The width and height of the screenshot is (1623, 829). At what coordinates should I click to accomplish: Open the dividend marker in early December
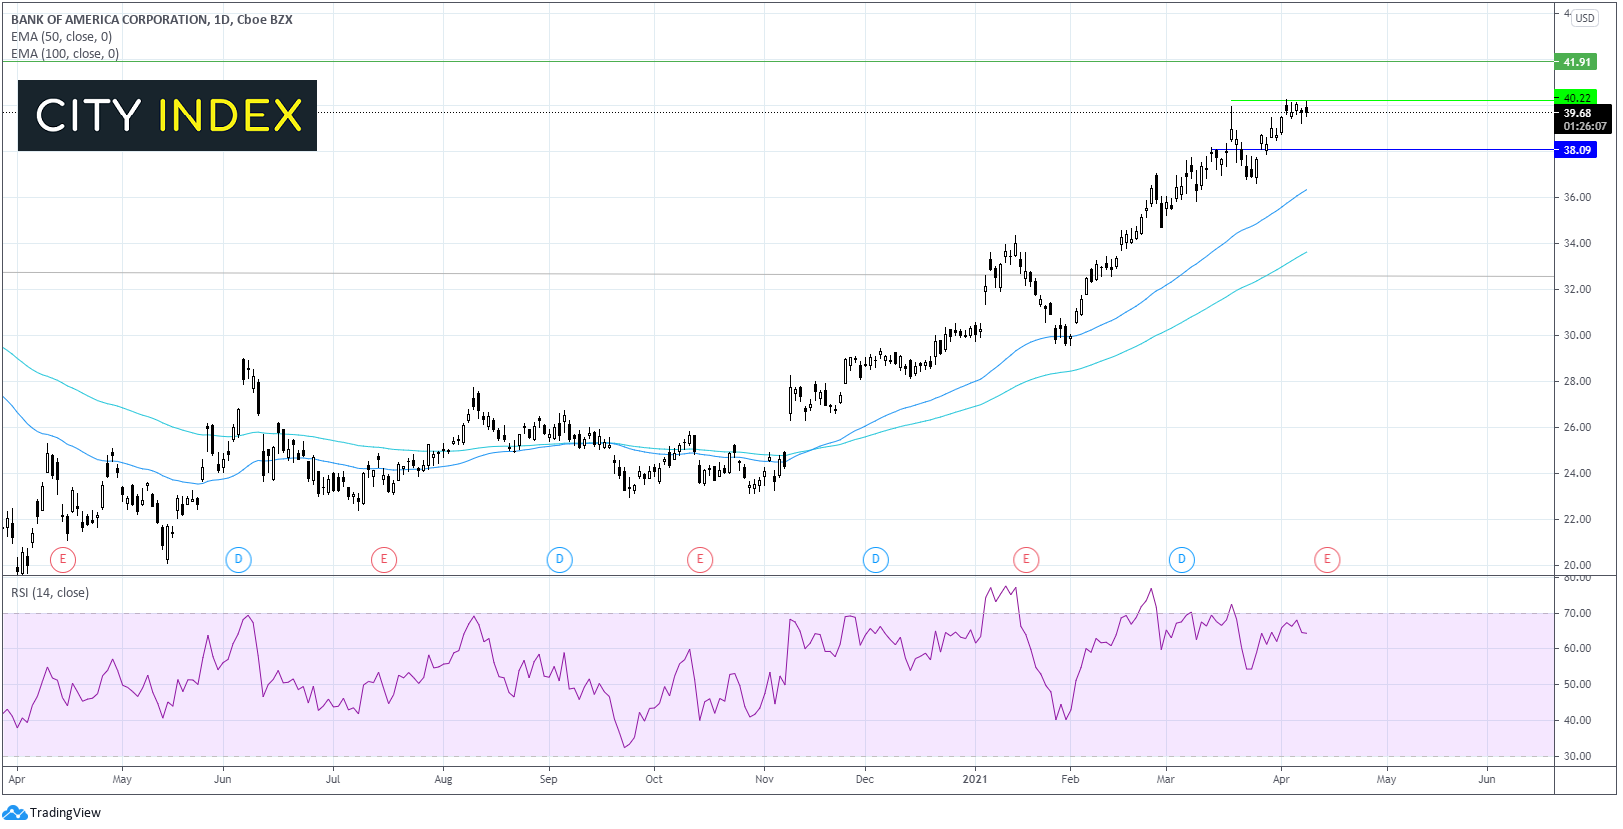pyautogui.click(x=876, y=559)
